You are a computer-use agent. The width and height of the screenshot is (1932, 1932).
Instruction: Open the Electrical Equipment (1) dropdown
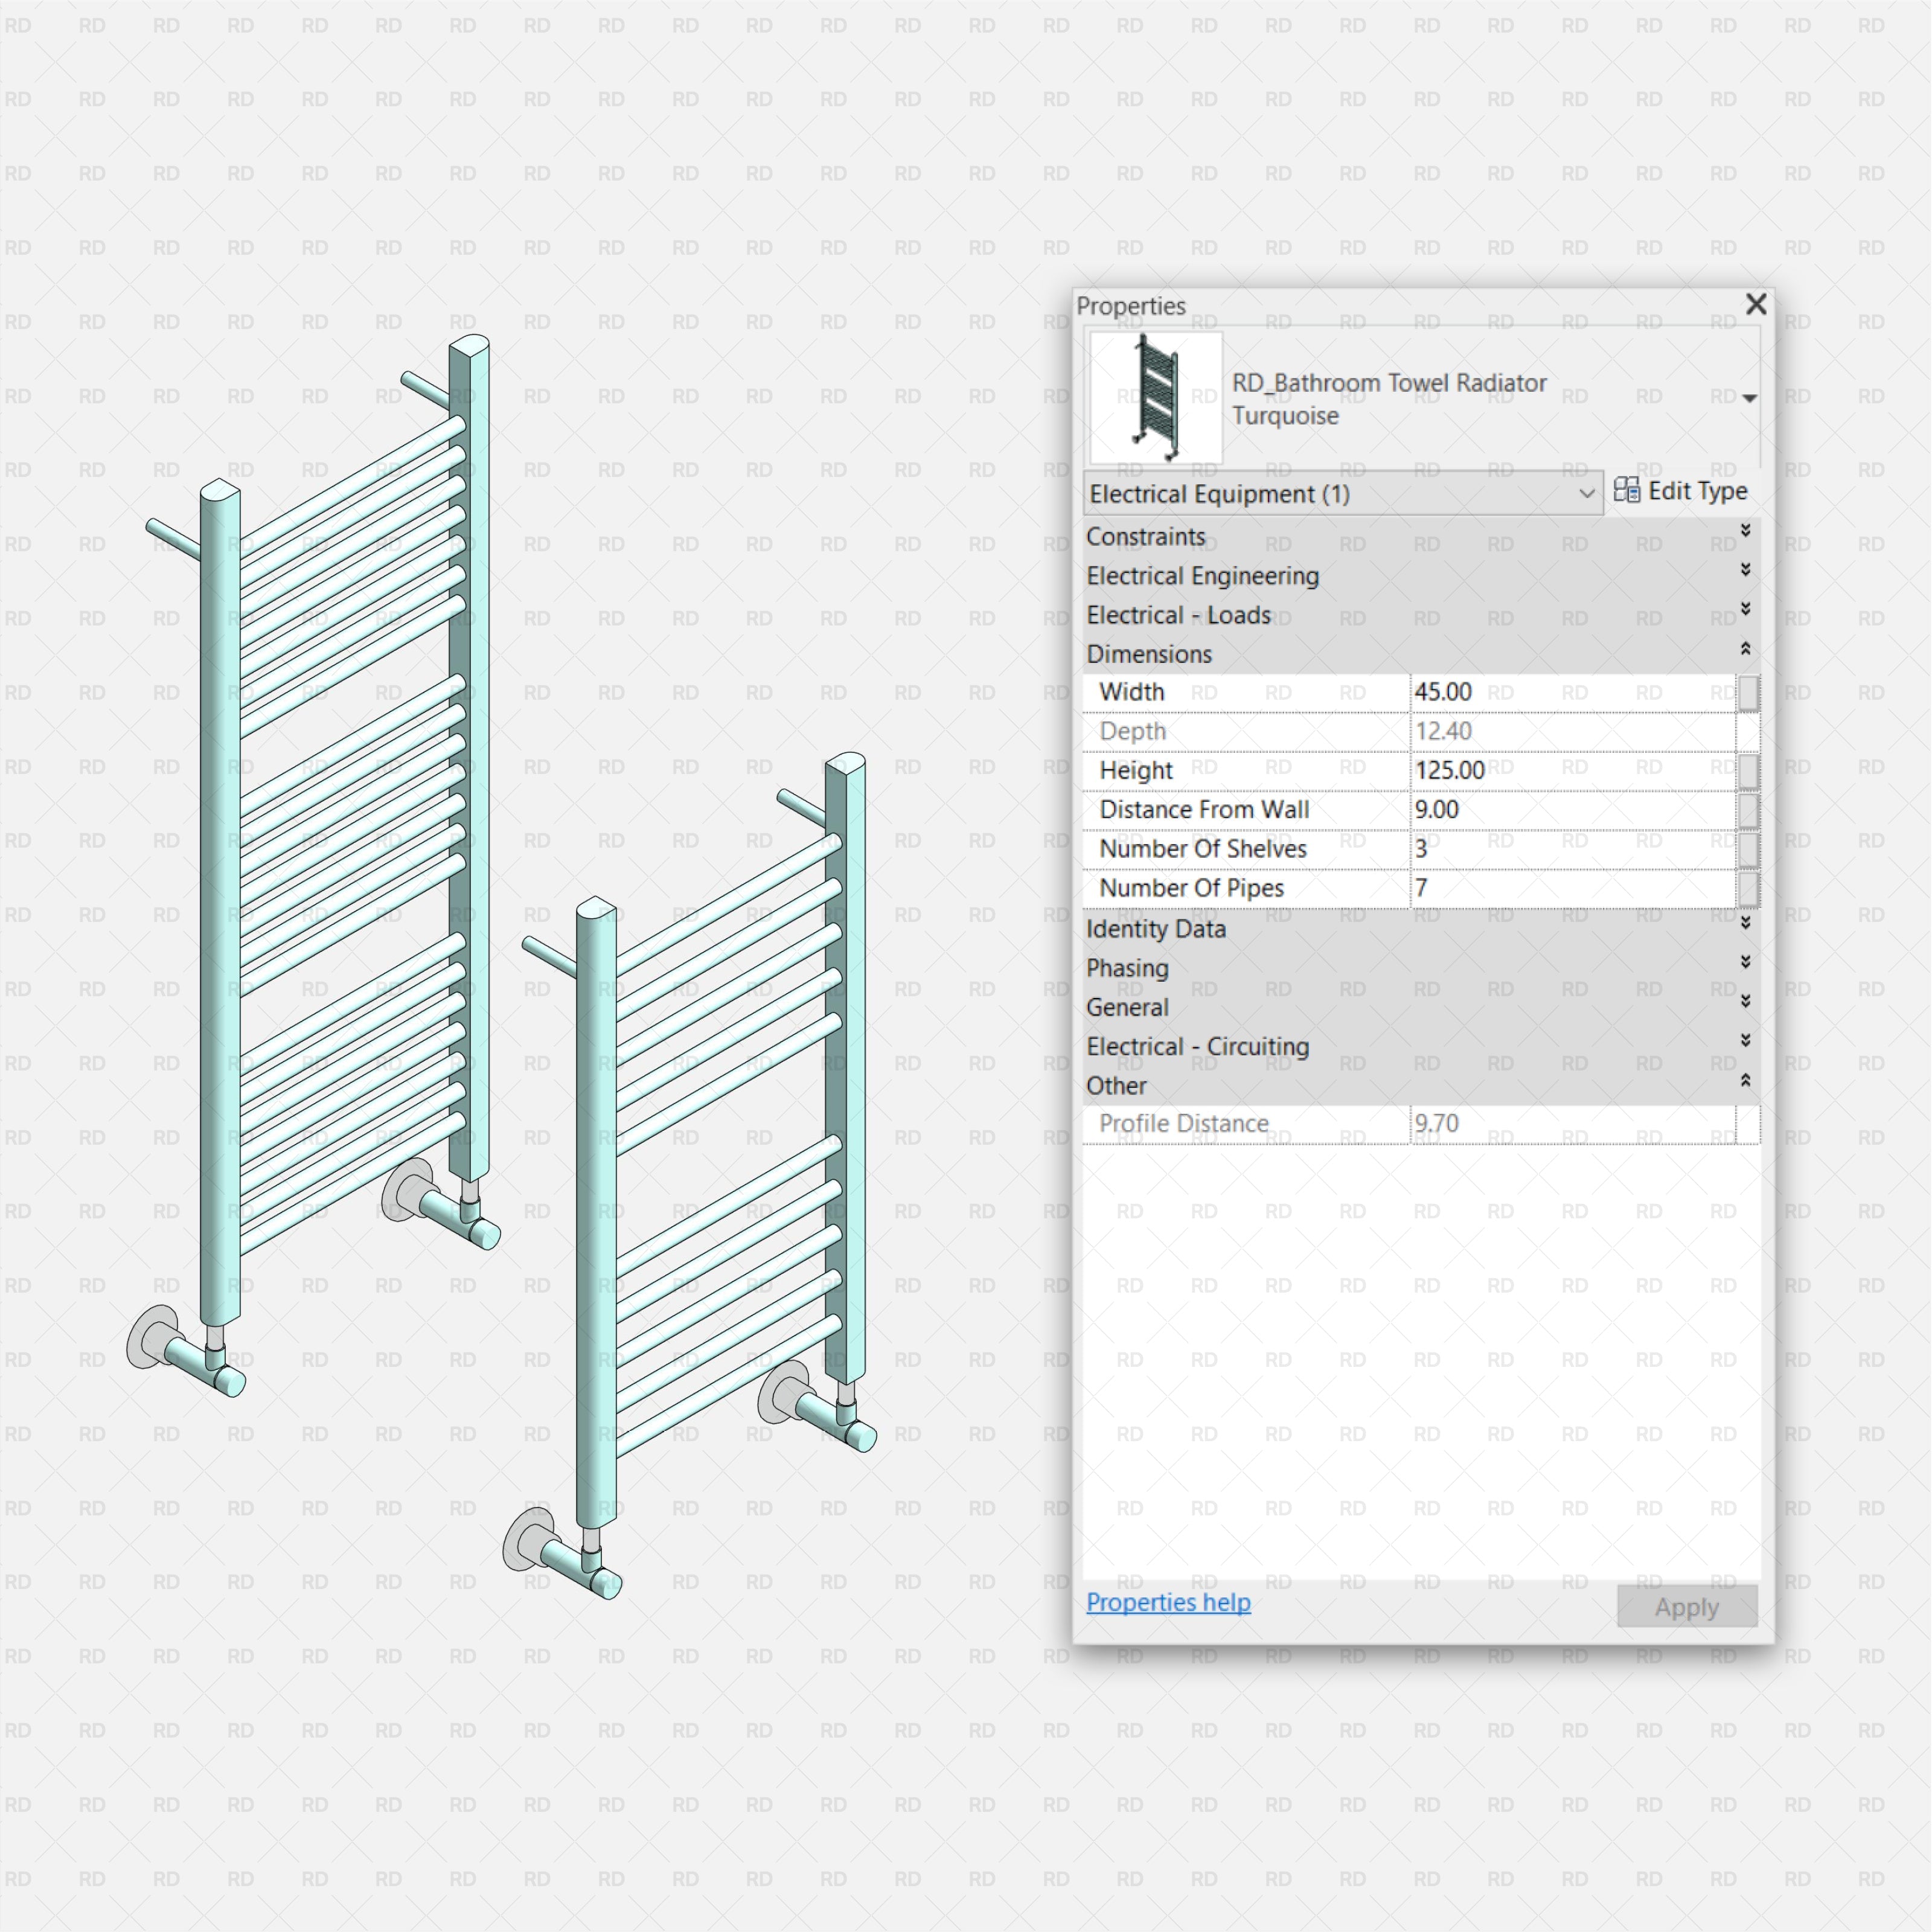coord(1588,493)
